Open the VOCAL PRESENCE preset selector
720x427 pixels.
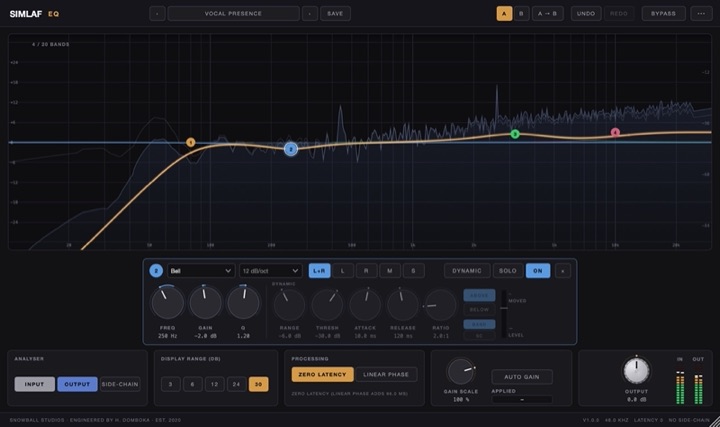[233, 13]
